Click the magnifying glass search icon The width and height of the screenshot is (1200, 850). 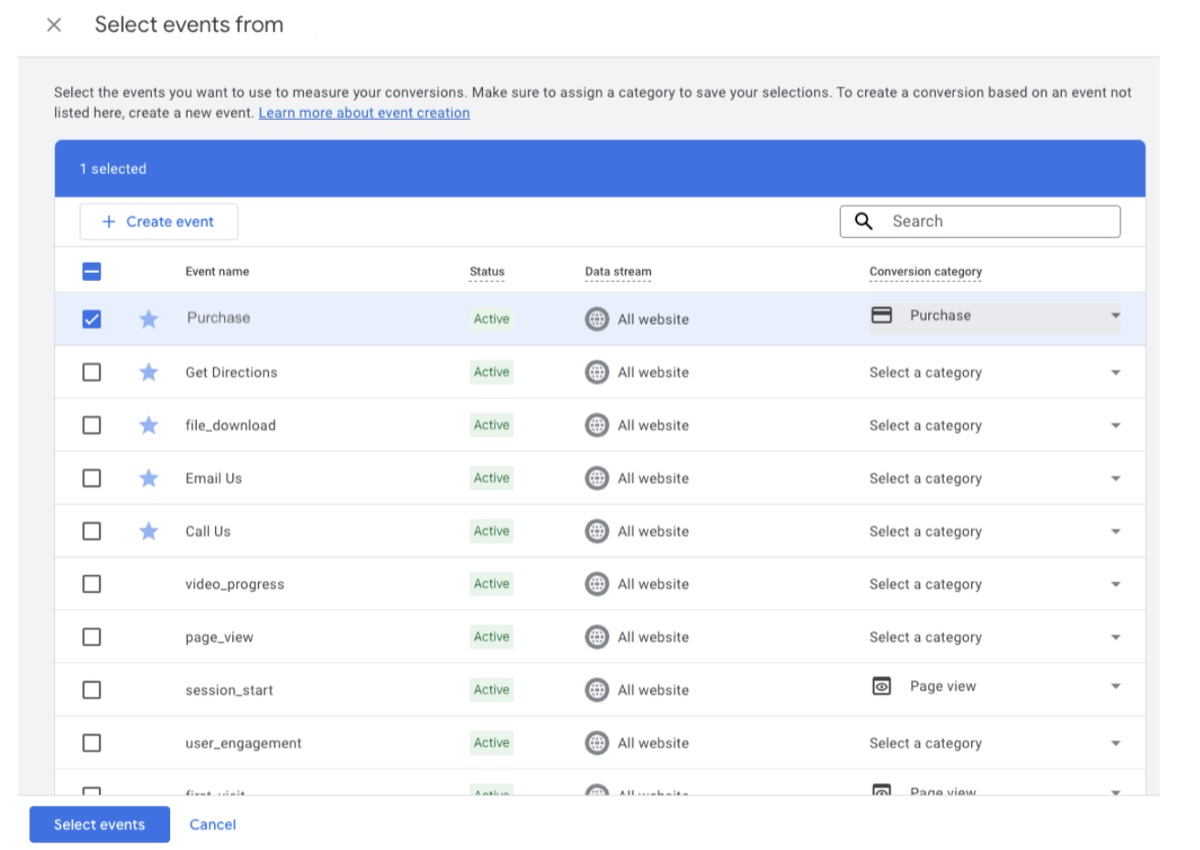pyautogui.click(x=864, y=221)
